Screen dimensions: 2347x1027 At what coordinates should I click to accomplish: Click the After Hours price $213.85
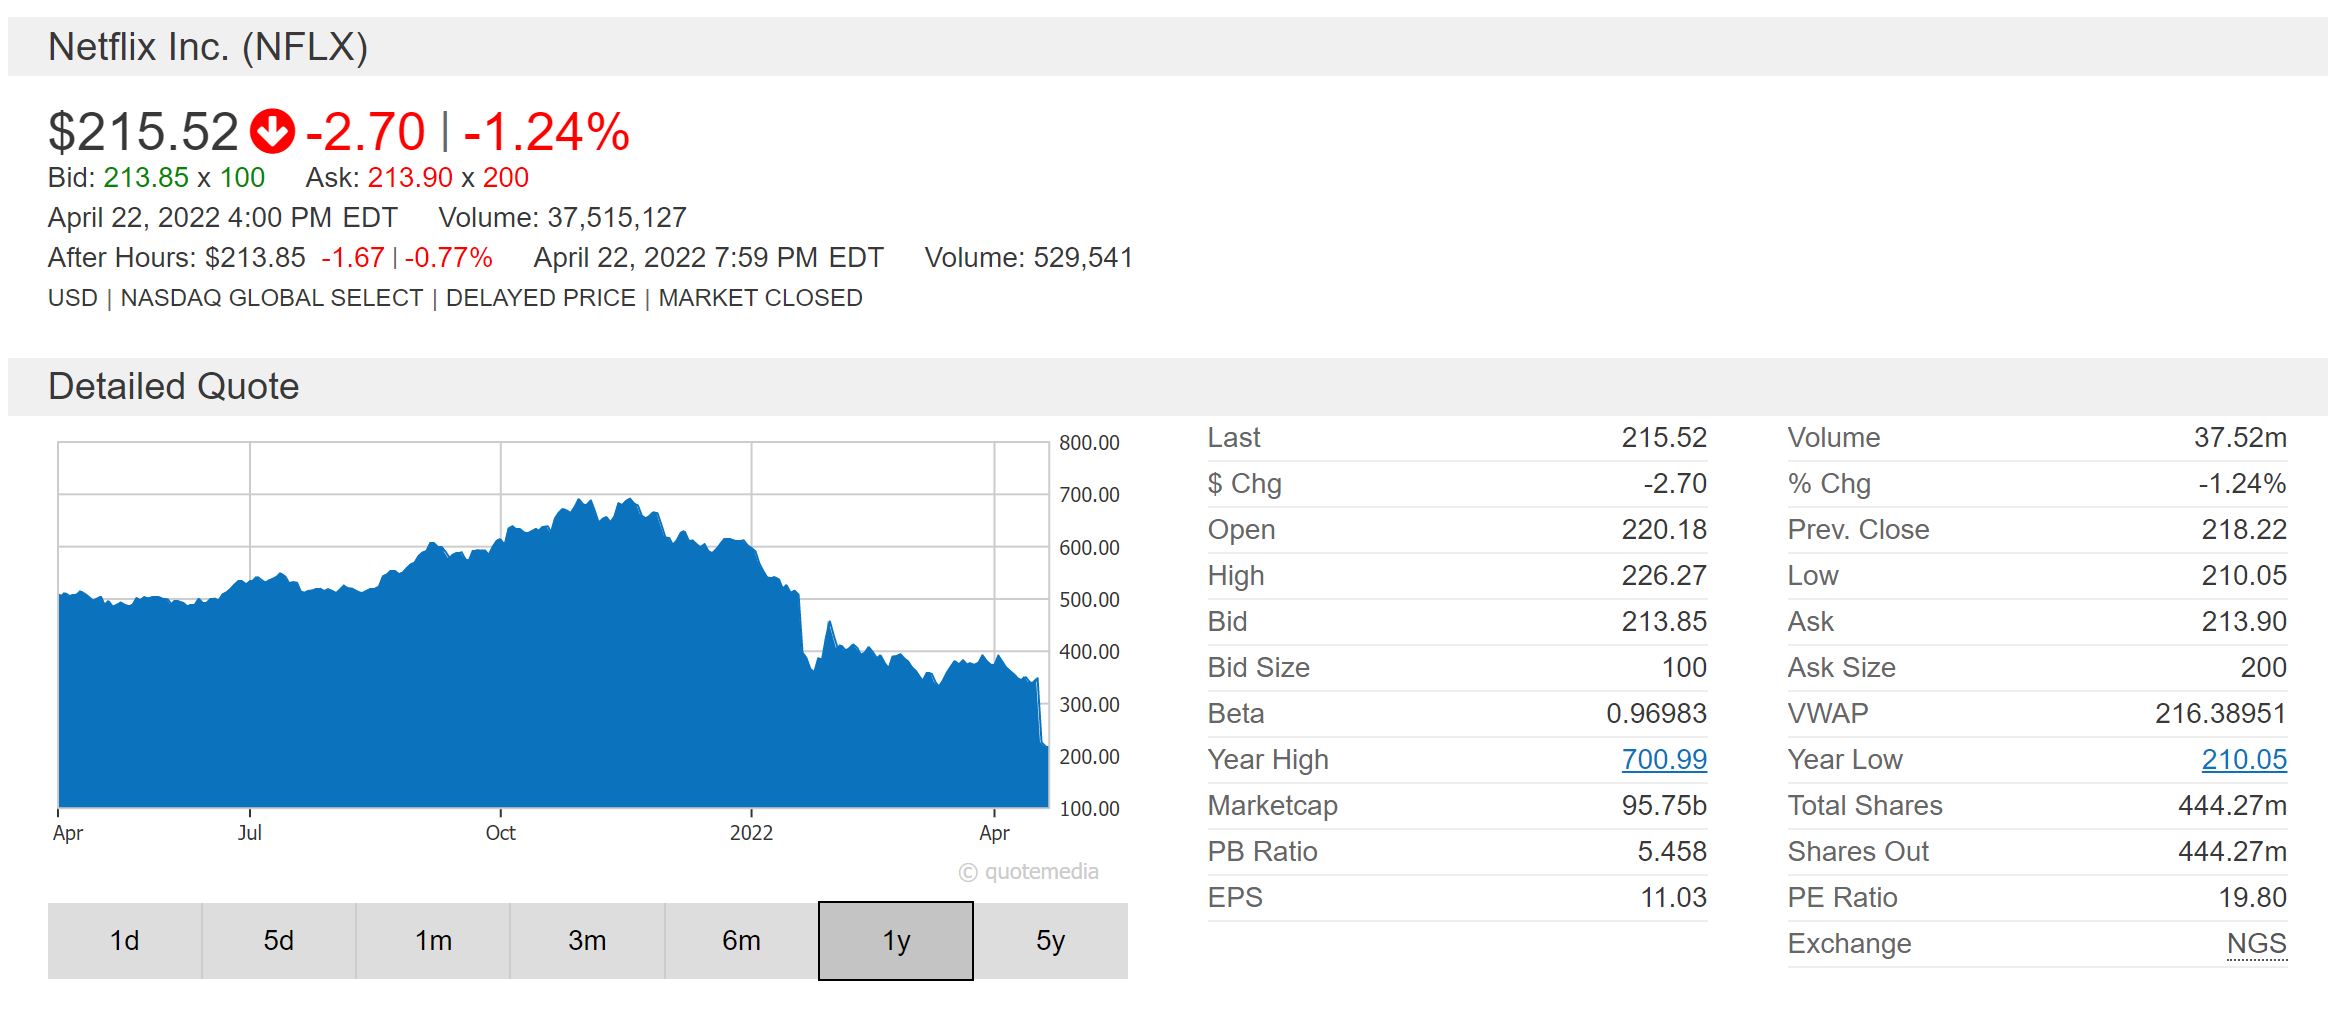click(x=255, y=258)
